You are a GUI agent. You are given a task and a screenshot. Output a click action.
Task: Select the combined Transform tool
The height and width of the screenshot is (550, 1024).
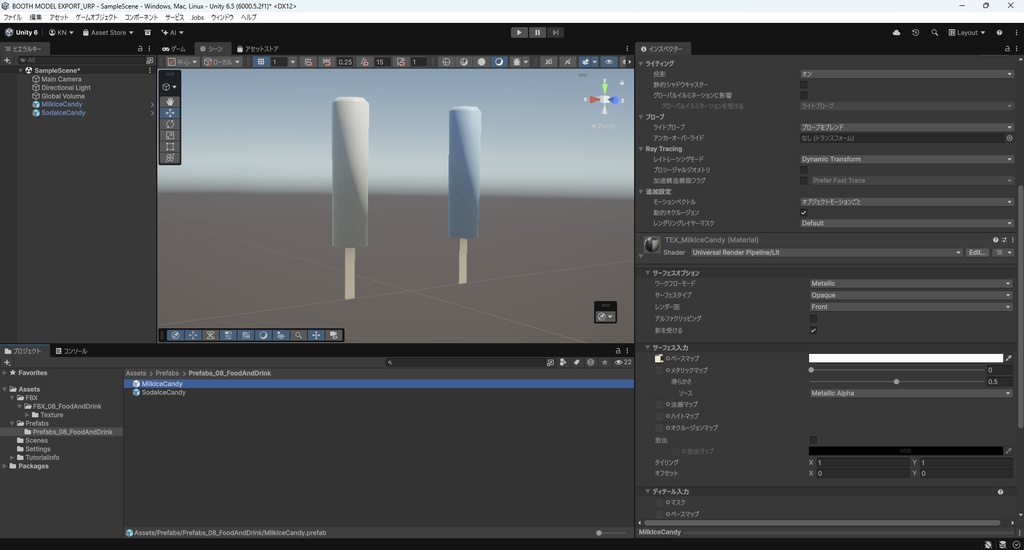170,157
